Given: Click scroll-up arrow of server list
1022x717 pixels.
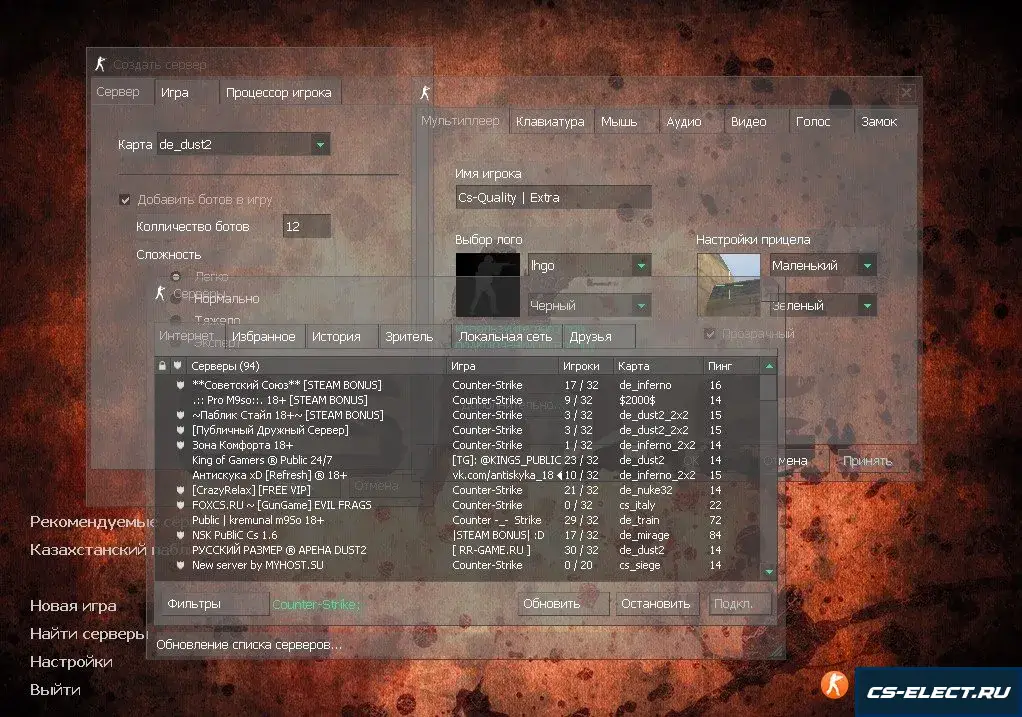Looking at the screenshot, I should 769,366.
